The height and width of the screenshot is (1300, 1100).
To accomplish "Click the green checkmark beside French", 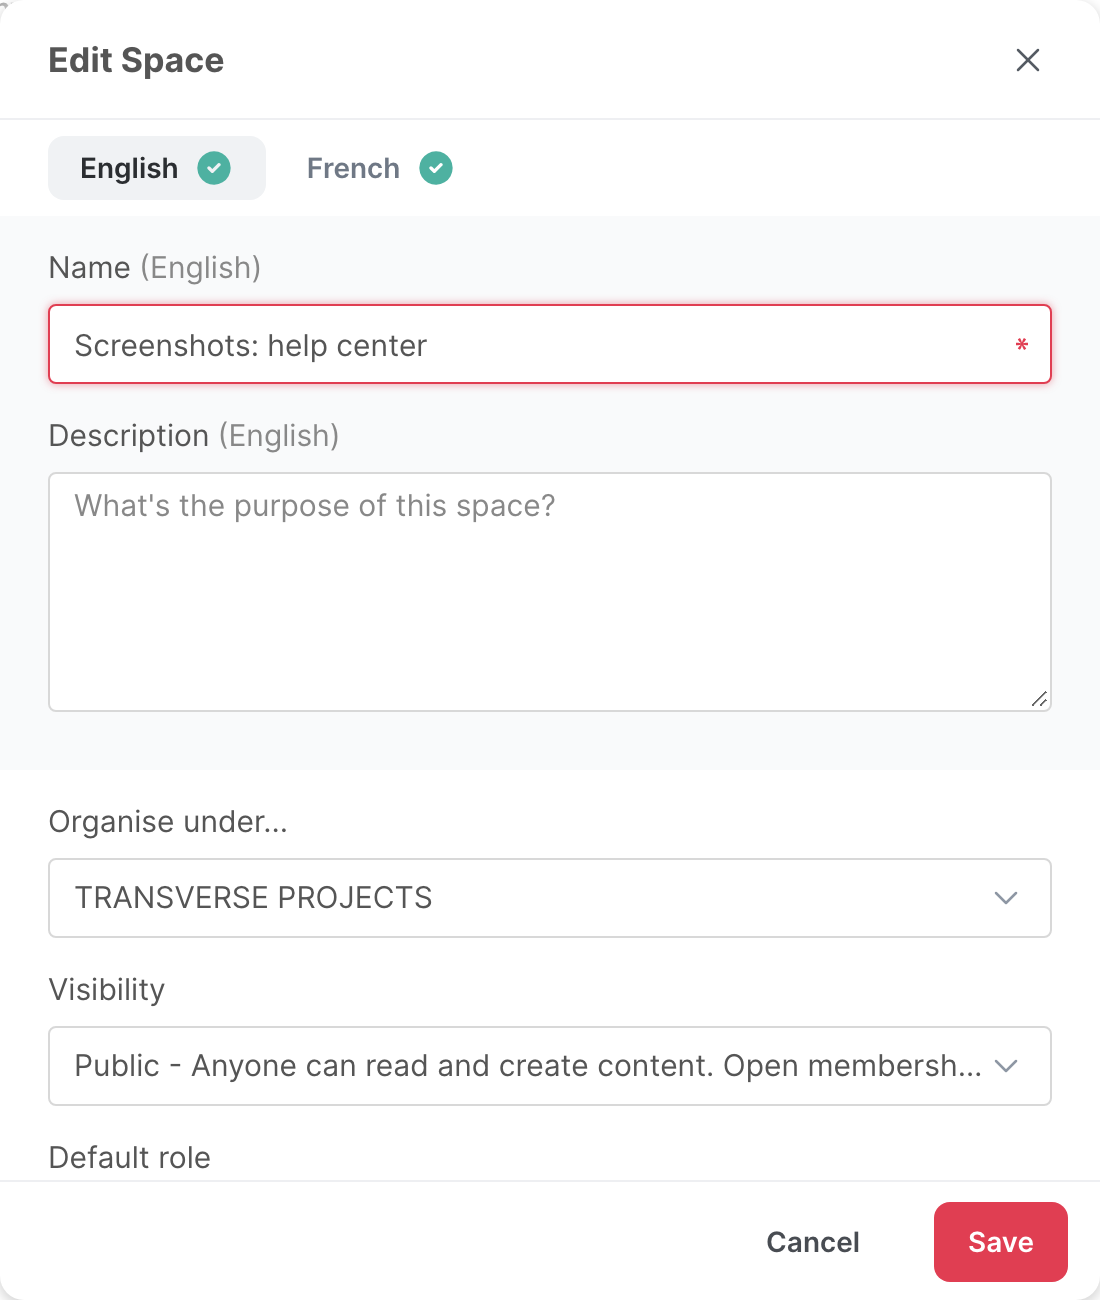I will 436,168.
